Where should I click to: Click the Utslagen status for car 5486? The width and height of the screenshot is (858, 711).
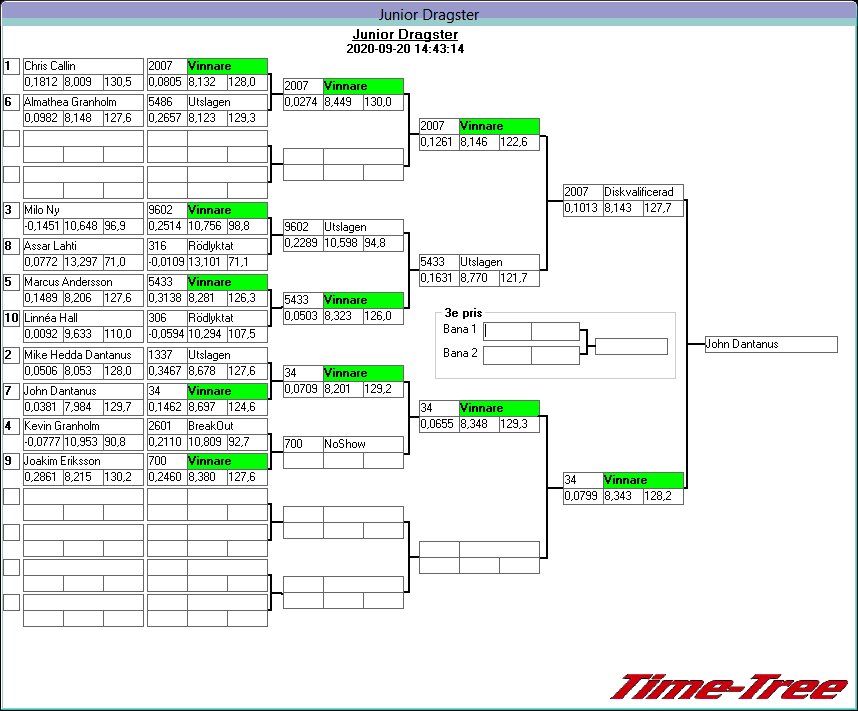[227, 102]
